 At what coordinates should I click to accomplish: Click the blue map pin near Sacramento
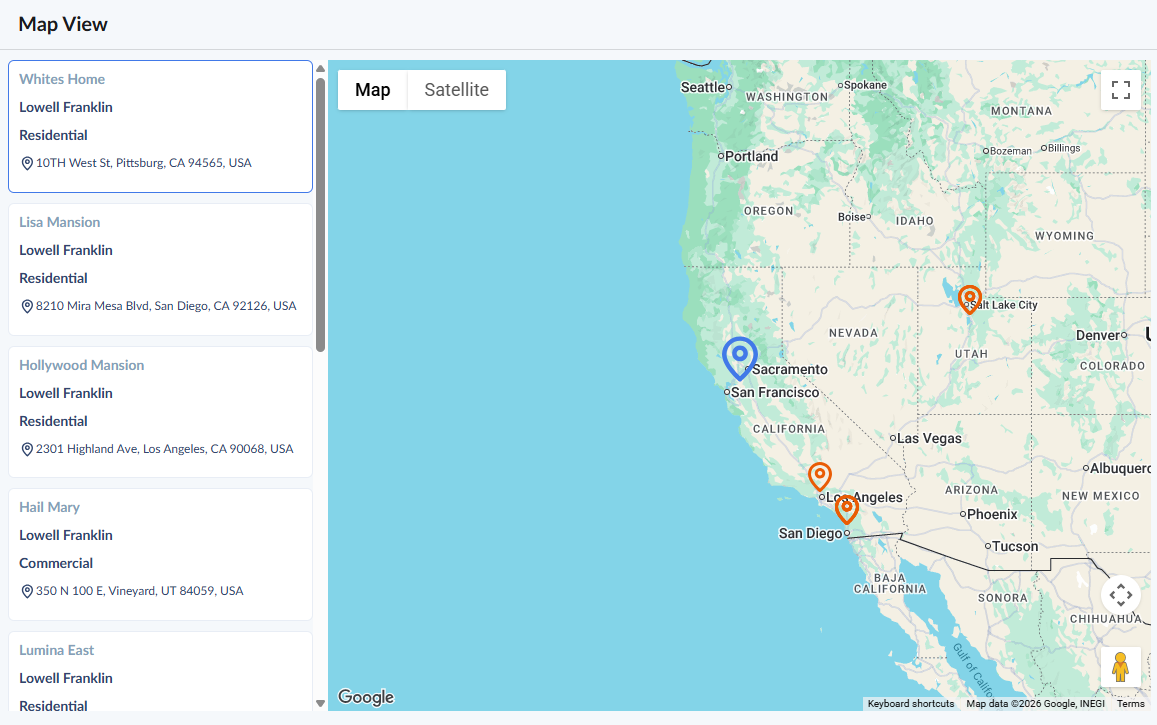739,358
